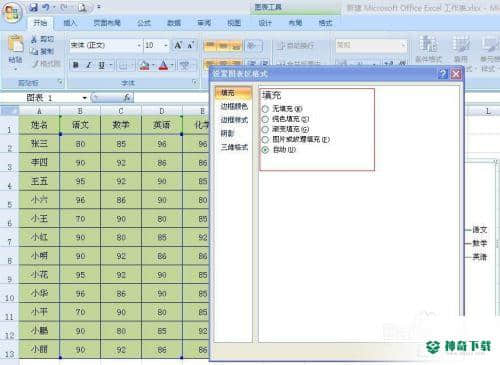Click the Paste clipboard icon
This screenshot has width=500, height=365.
coord(15,44)
